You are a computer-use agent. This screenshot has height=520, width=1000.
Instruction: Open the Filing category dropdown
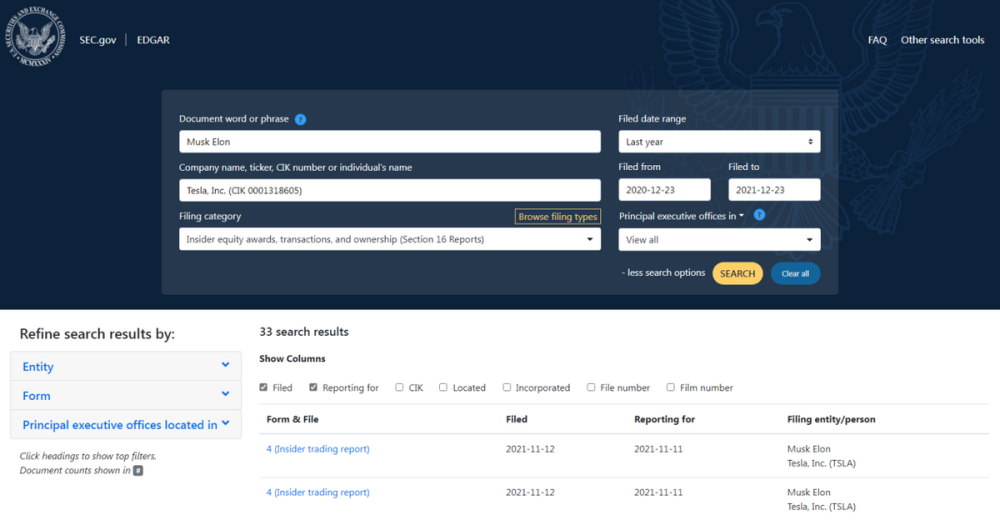pos(390,239)
